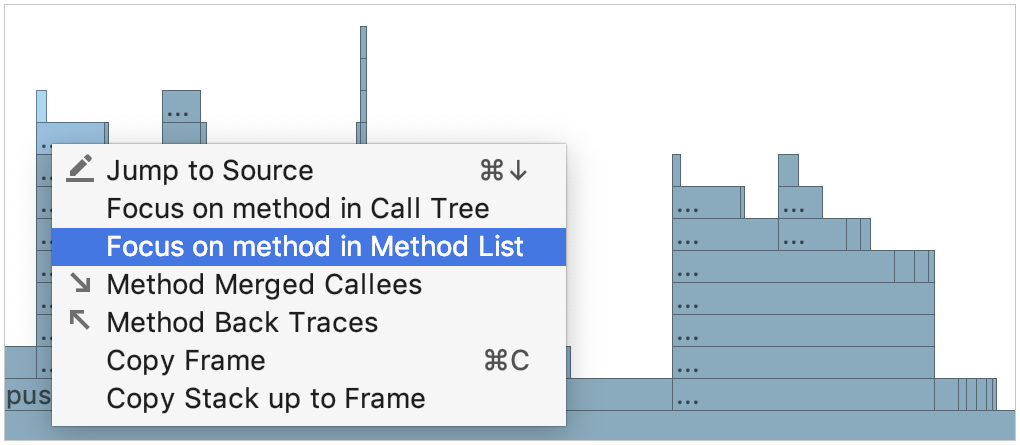Click the small top frame of the rightmost stack

[x=788, y=169]
